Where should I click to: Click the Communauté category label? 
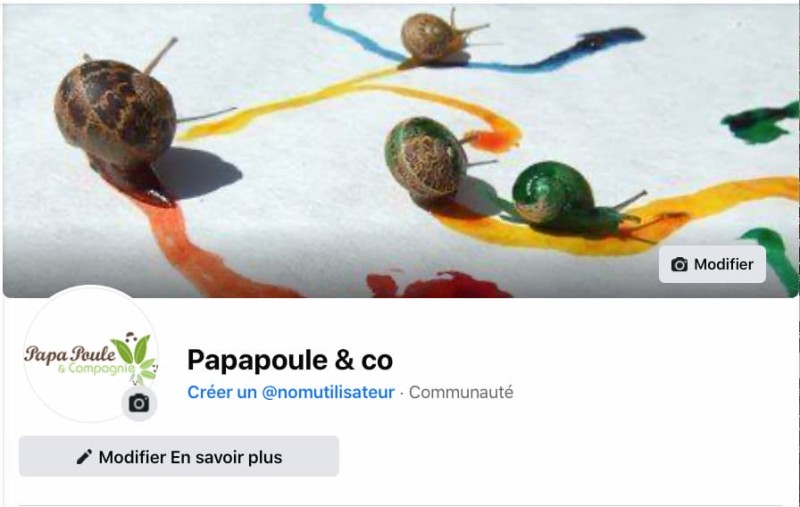tap(461, 392)
